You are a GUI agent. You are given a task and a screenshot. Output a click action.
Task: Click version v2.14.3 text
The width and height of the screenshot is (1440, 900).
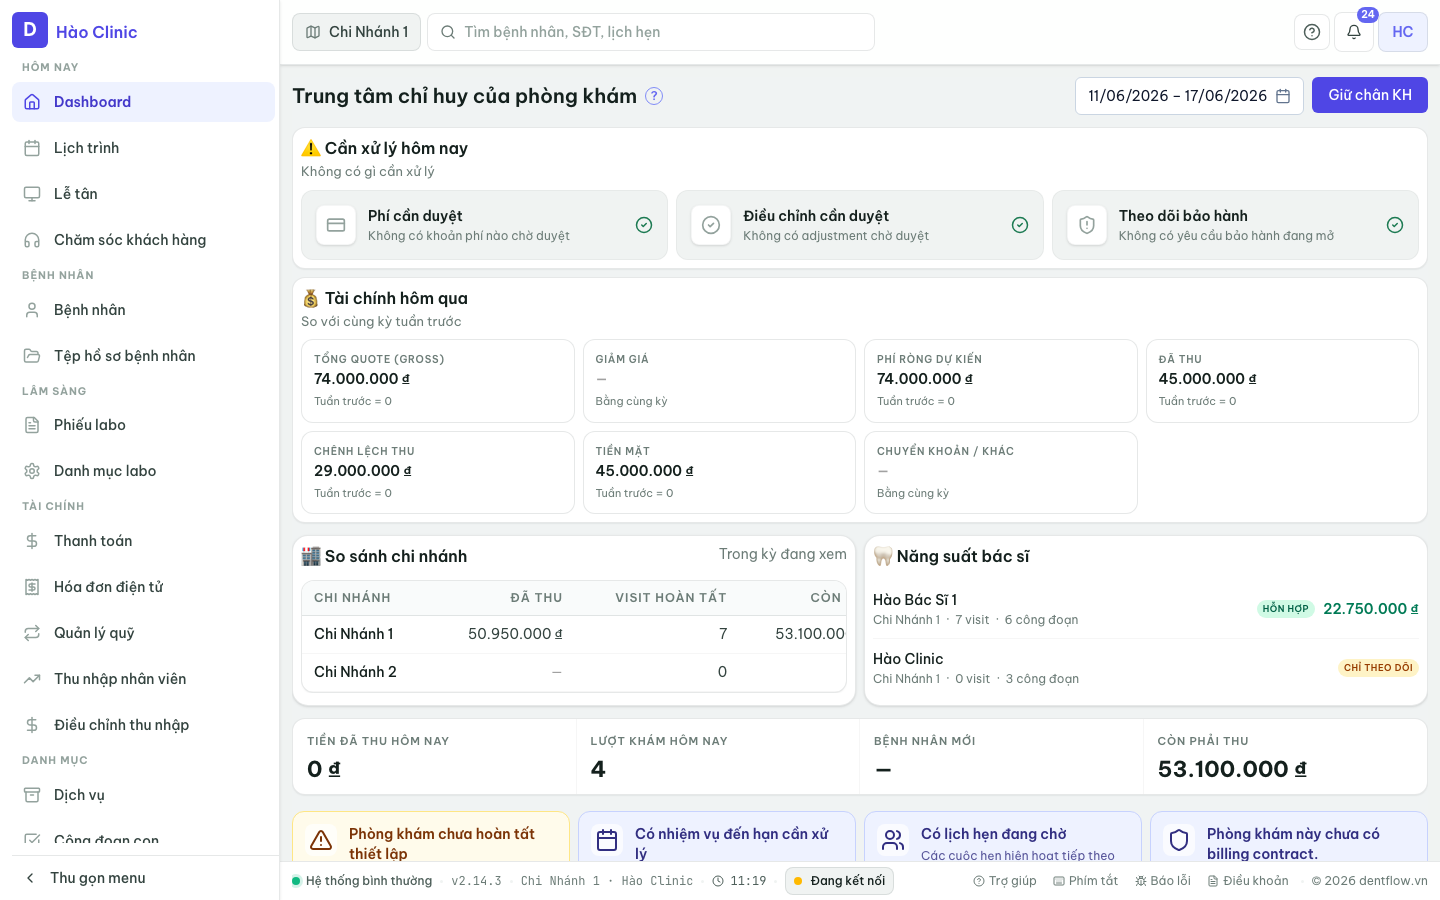[x=476, y=881]
